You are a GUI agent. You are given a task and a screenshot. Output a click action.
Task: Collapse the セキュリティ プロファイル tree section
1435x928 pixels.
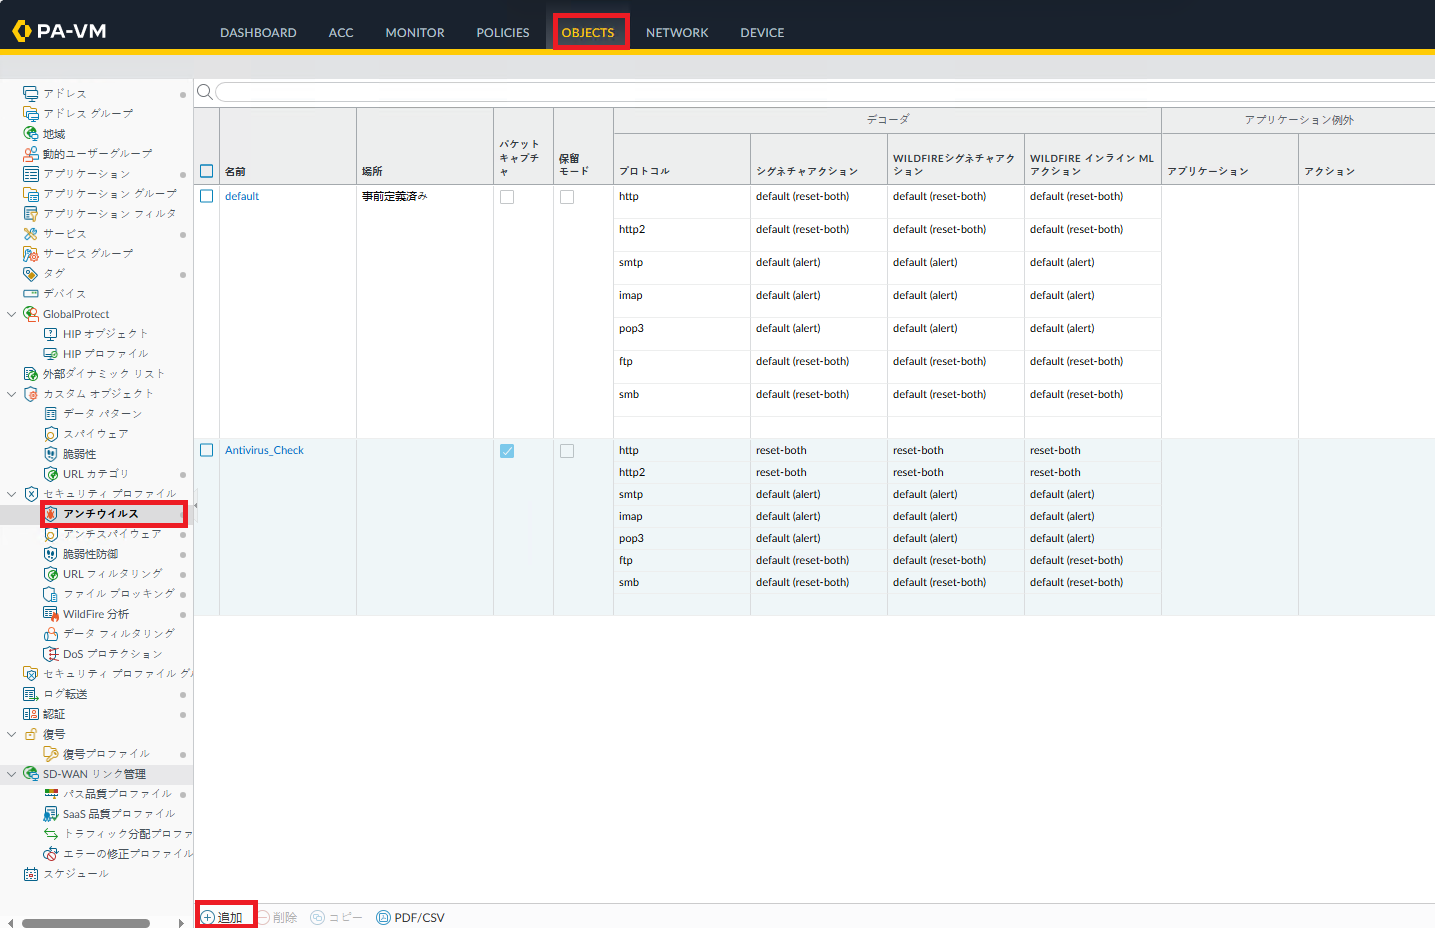(12, 494)
